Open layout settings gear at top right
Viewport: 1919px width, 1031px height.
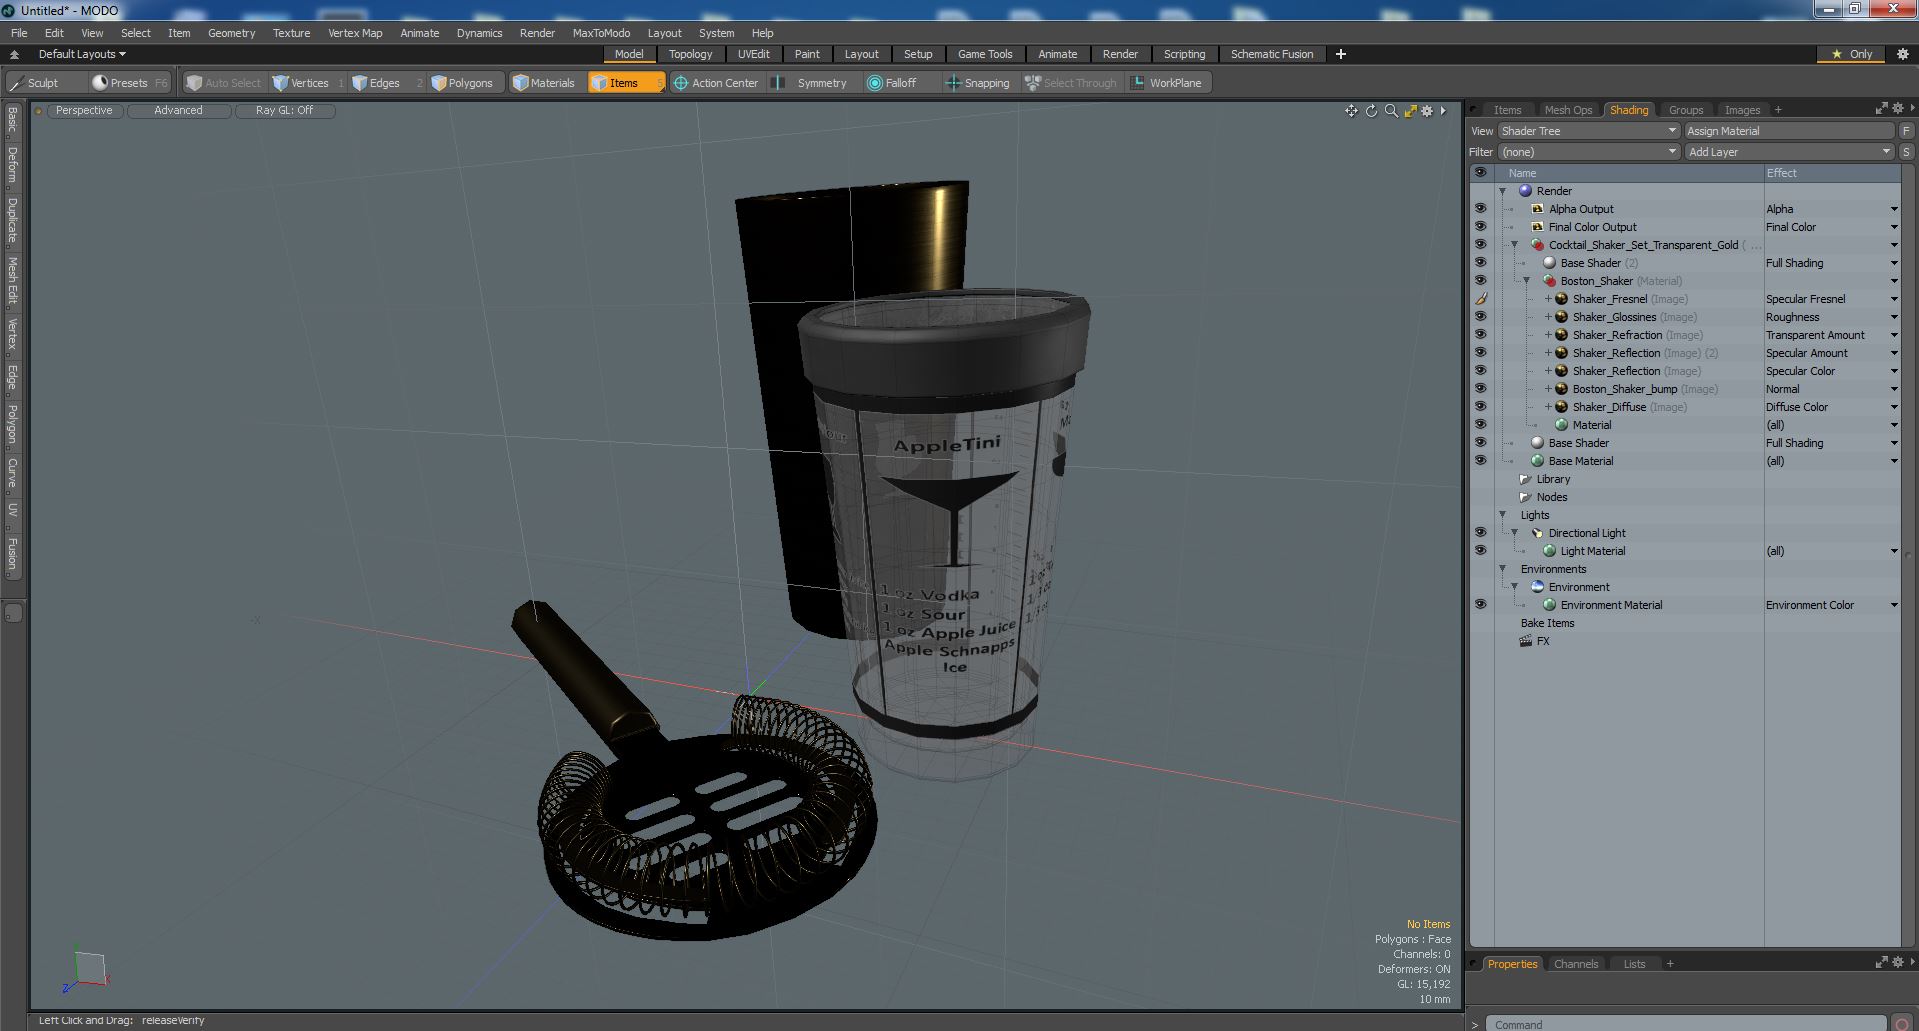pyautogui.click(x=1903, y=54)
